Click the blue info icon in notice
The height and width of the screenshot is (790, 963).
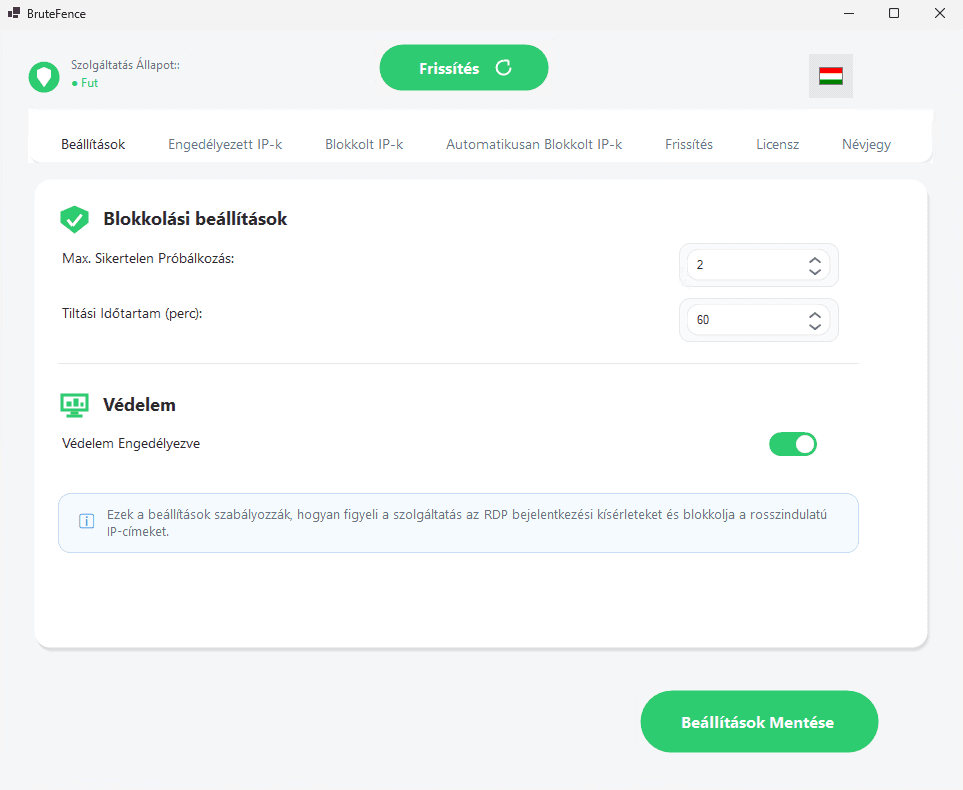pos(87,522)
